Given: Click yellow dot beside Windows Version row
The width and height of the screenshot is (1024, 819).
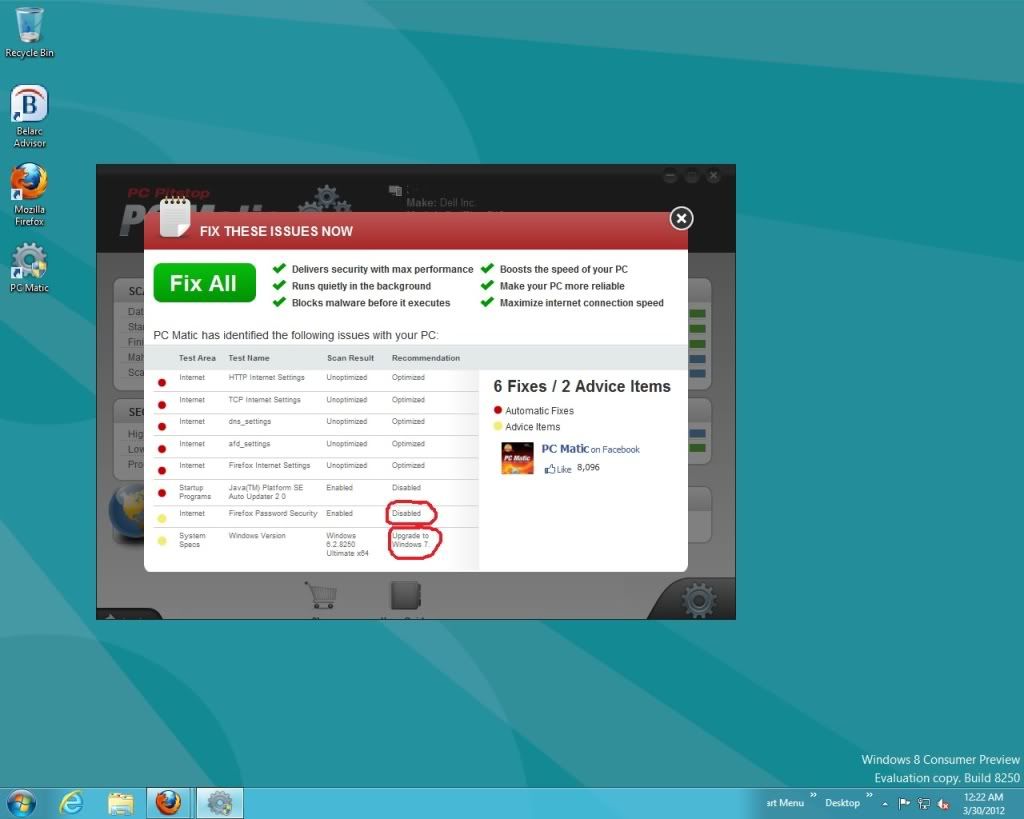Looking at the screenshot, I should tap(162, 541).
